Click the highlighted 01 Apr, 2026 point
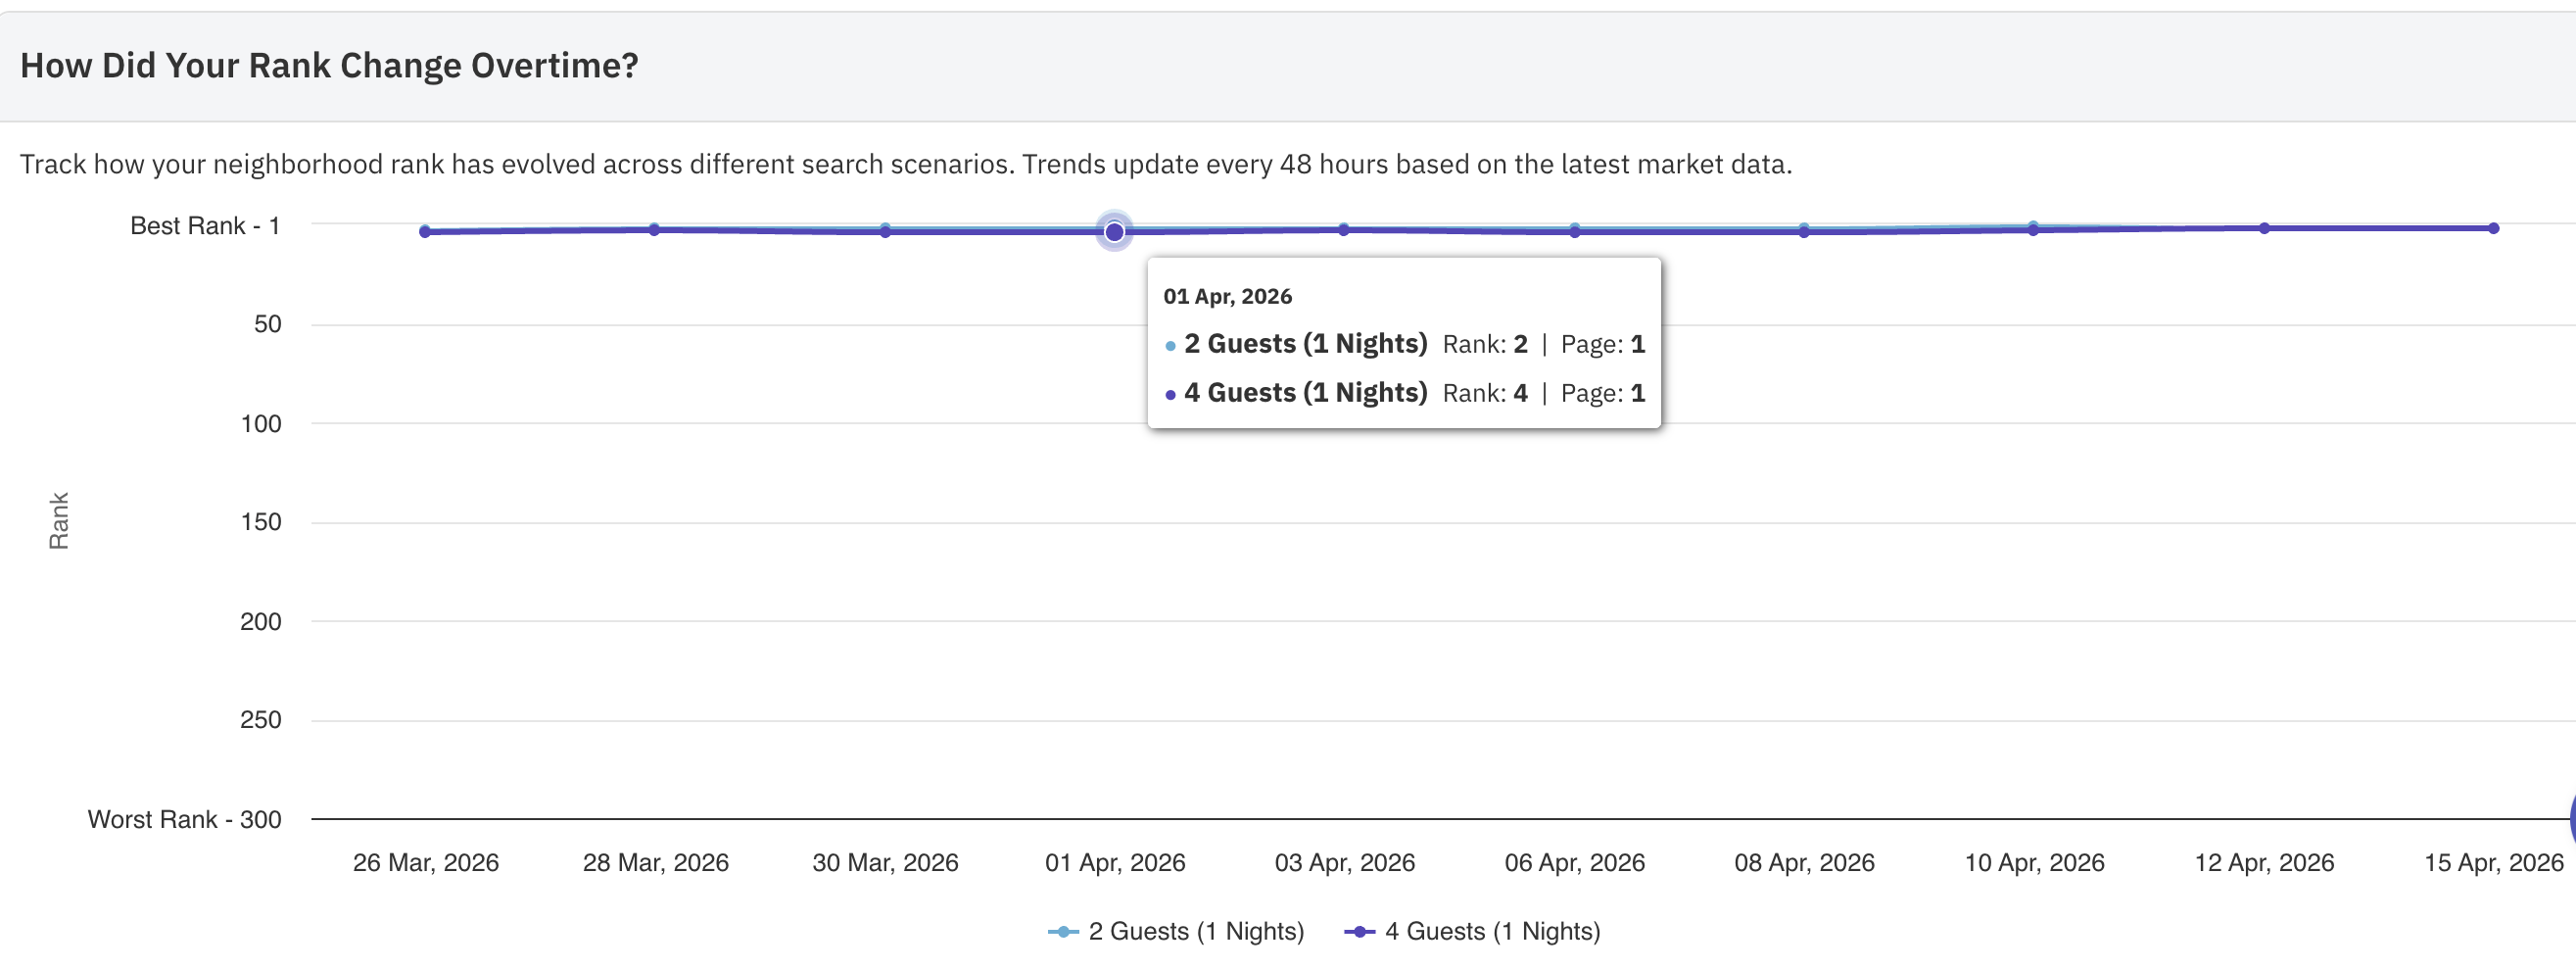The width and height of the screenshot is (2576, 970). click(1114, 232)
